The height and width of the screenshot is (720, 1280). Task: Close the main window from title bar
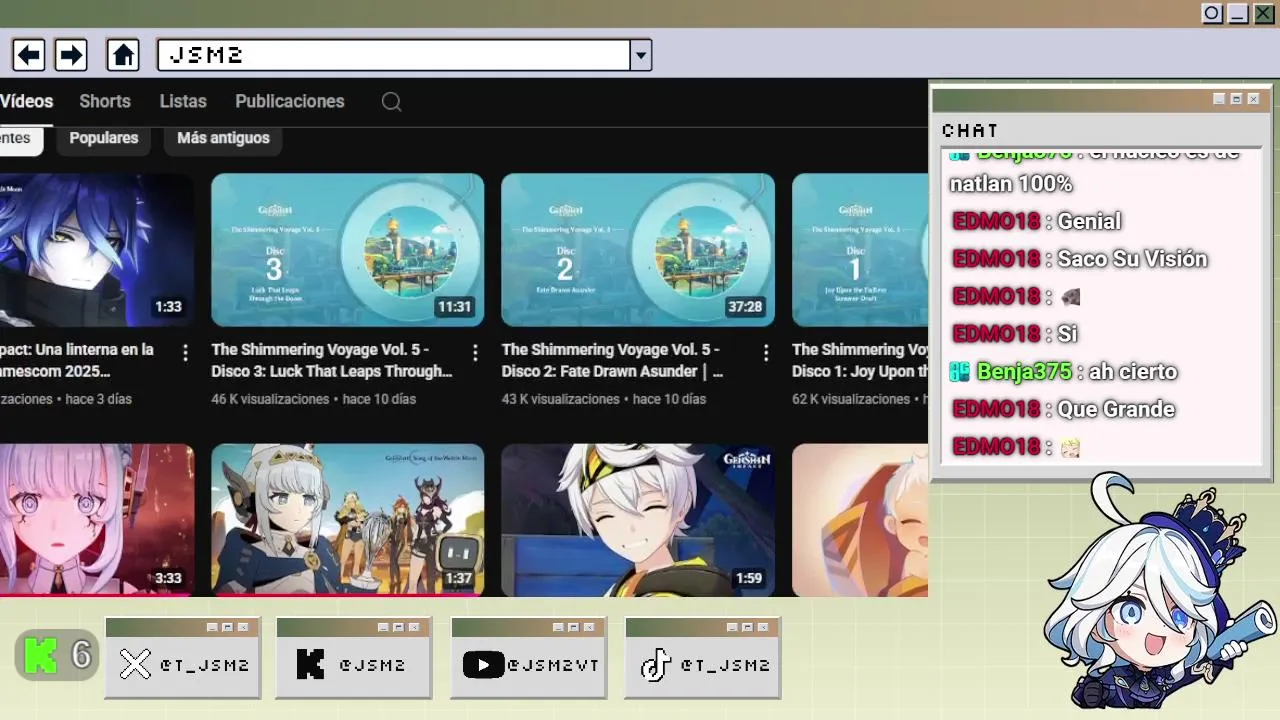click(x=1264, y=13)
